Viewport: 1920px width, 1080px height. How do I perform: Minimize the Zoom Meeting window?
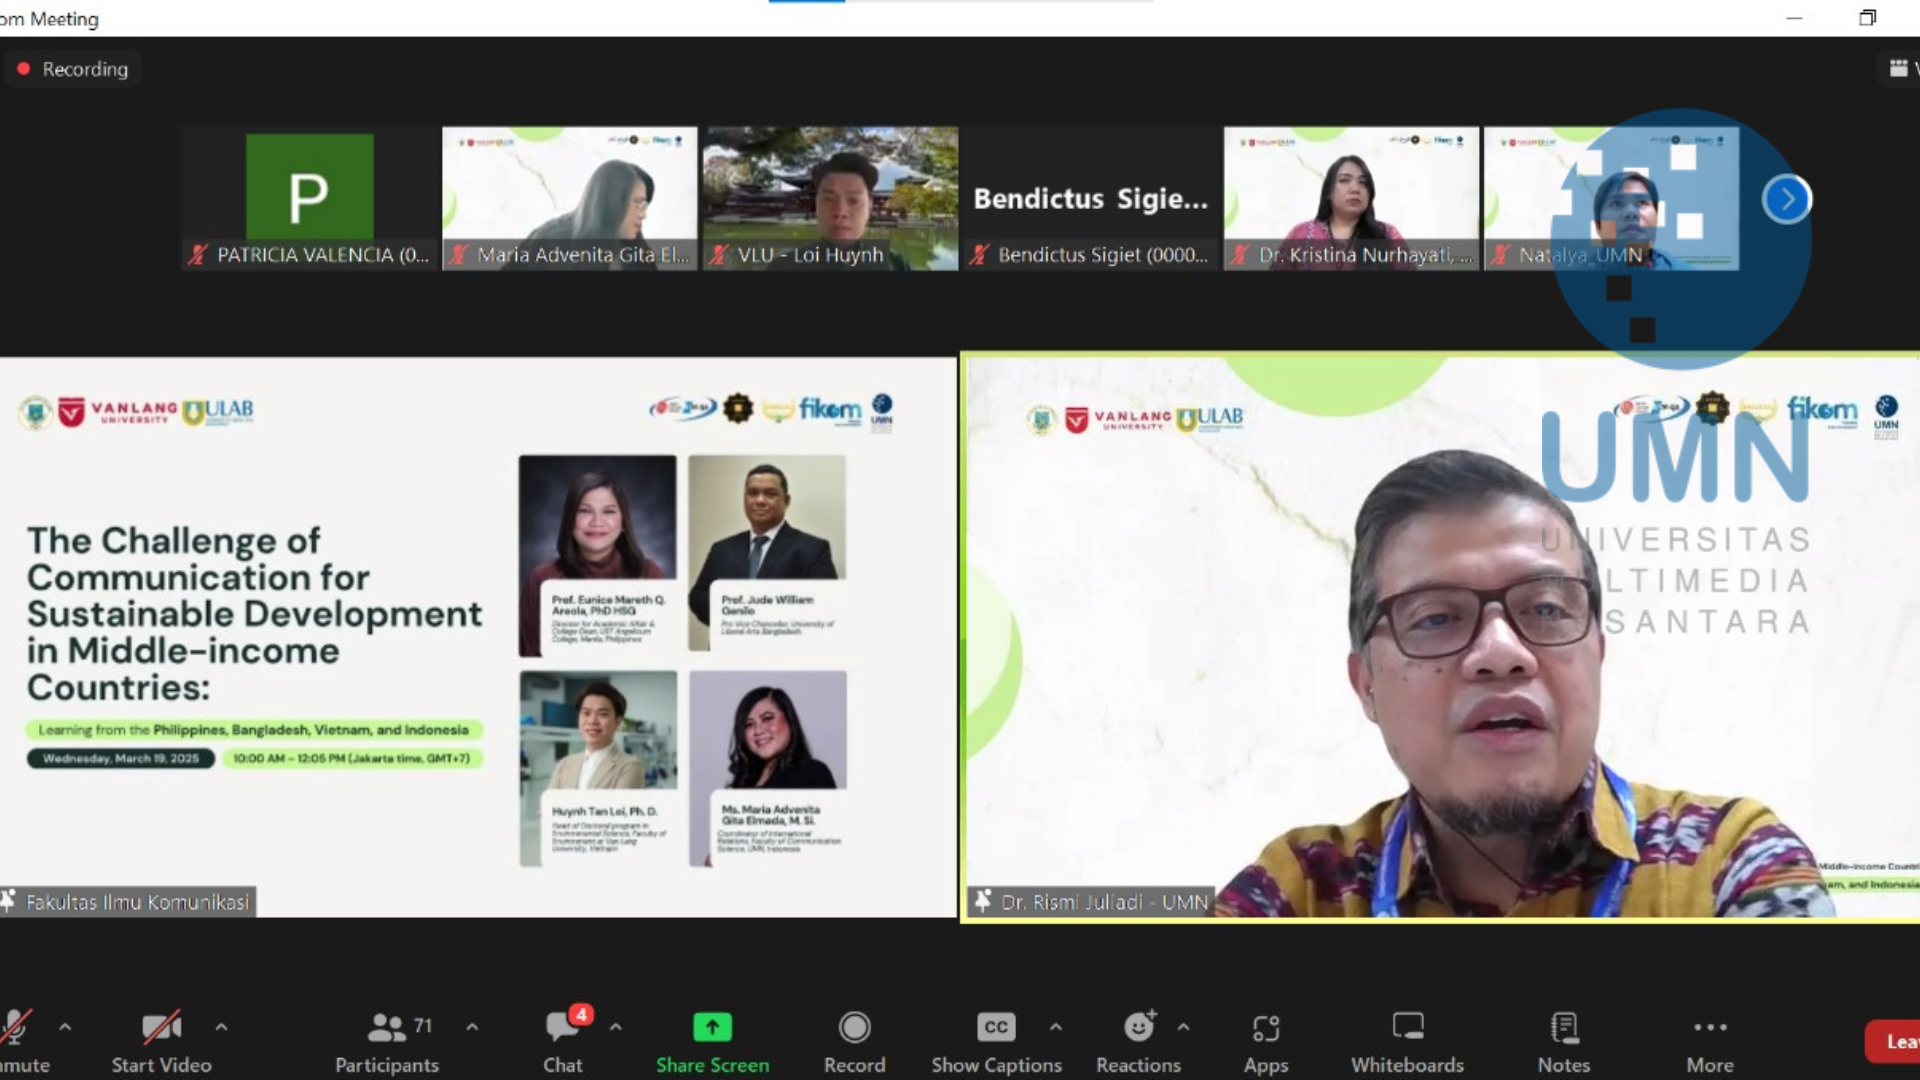pyautogui.click(x=1794, y=18)
